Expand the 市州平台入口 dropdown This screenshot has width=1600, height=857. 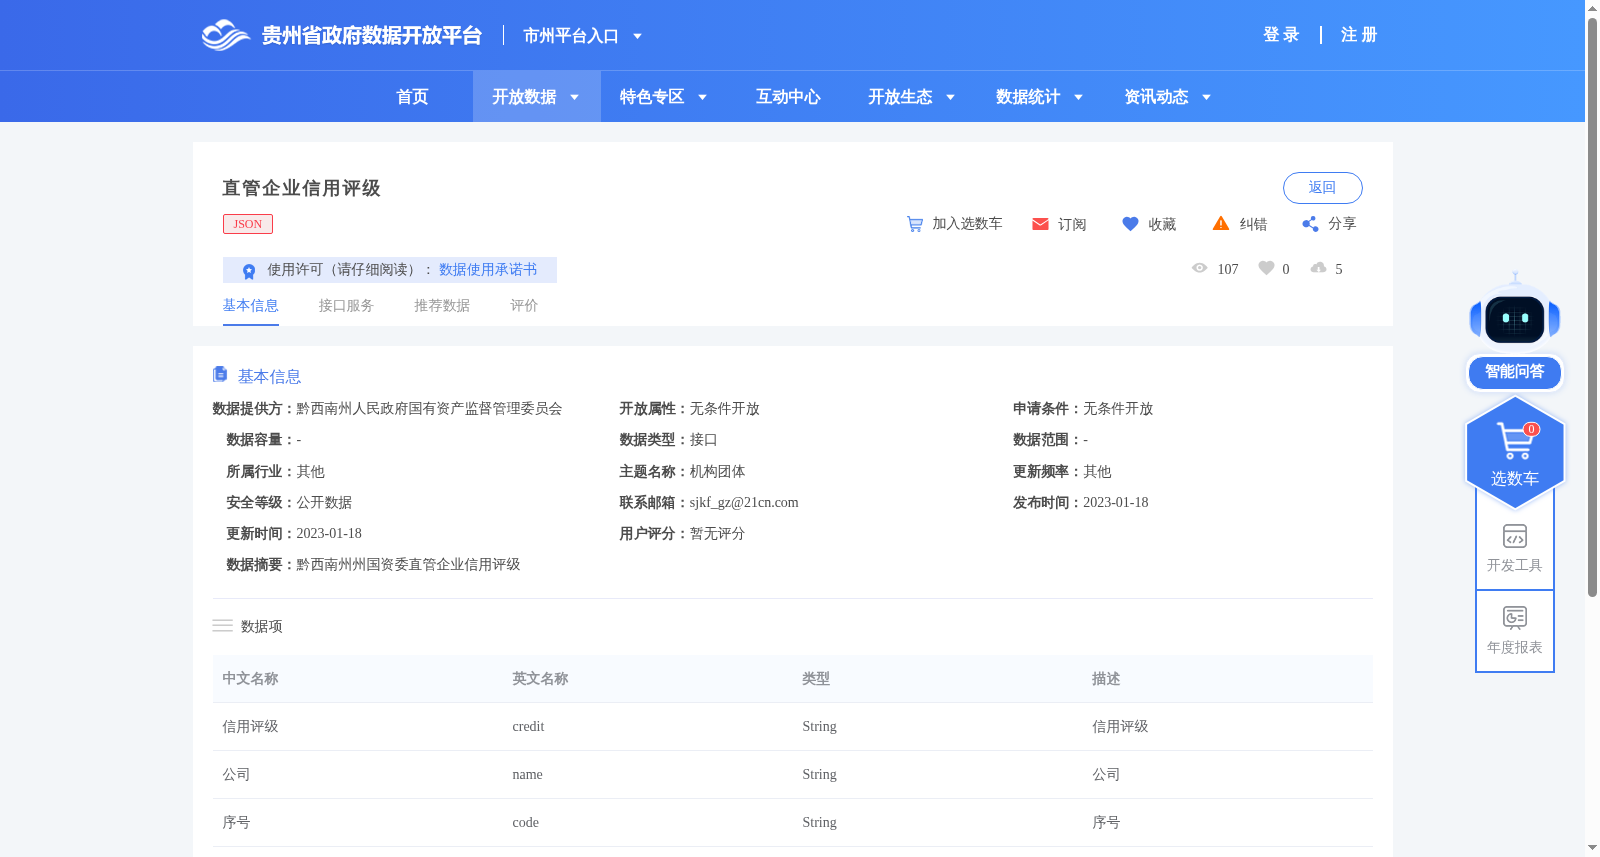pos(637,36)
